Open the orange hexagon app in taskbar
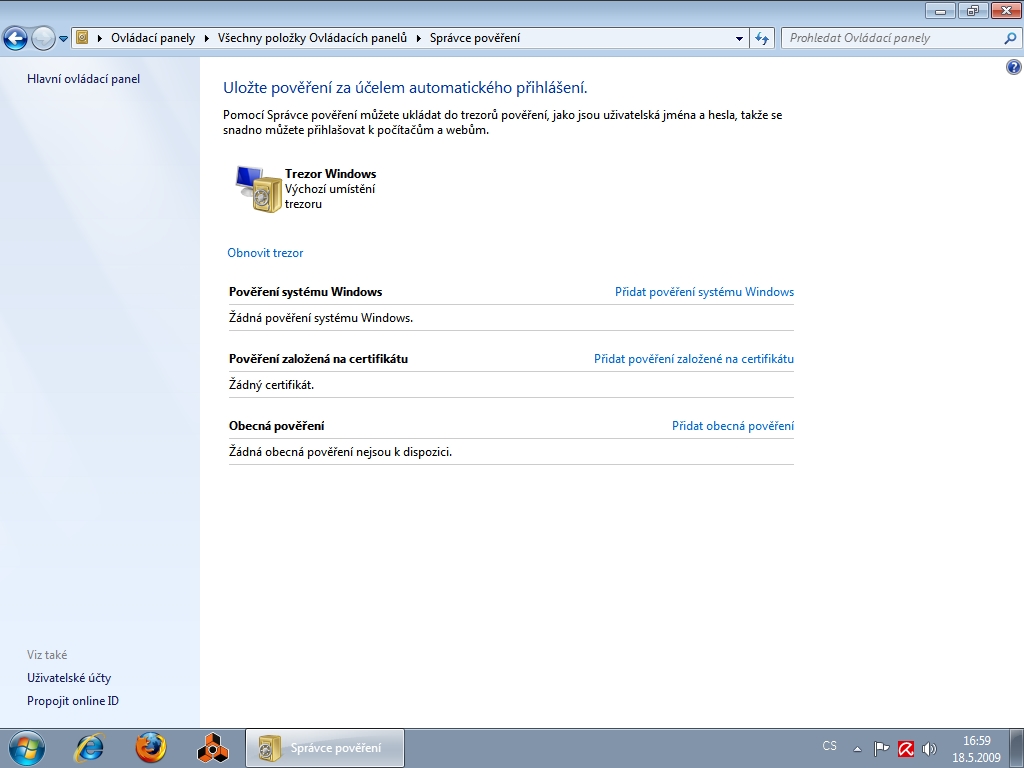Viewport: 1024px width, 768px height. click(213, 748)
